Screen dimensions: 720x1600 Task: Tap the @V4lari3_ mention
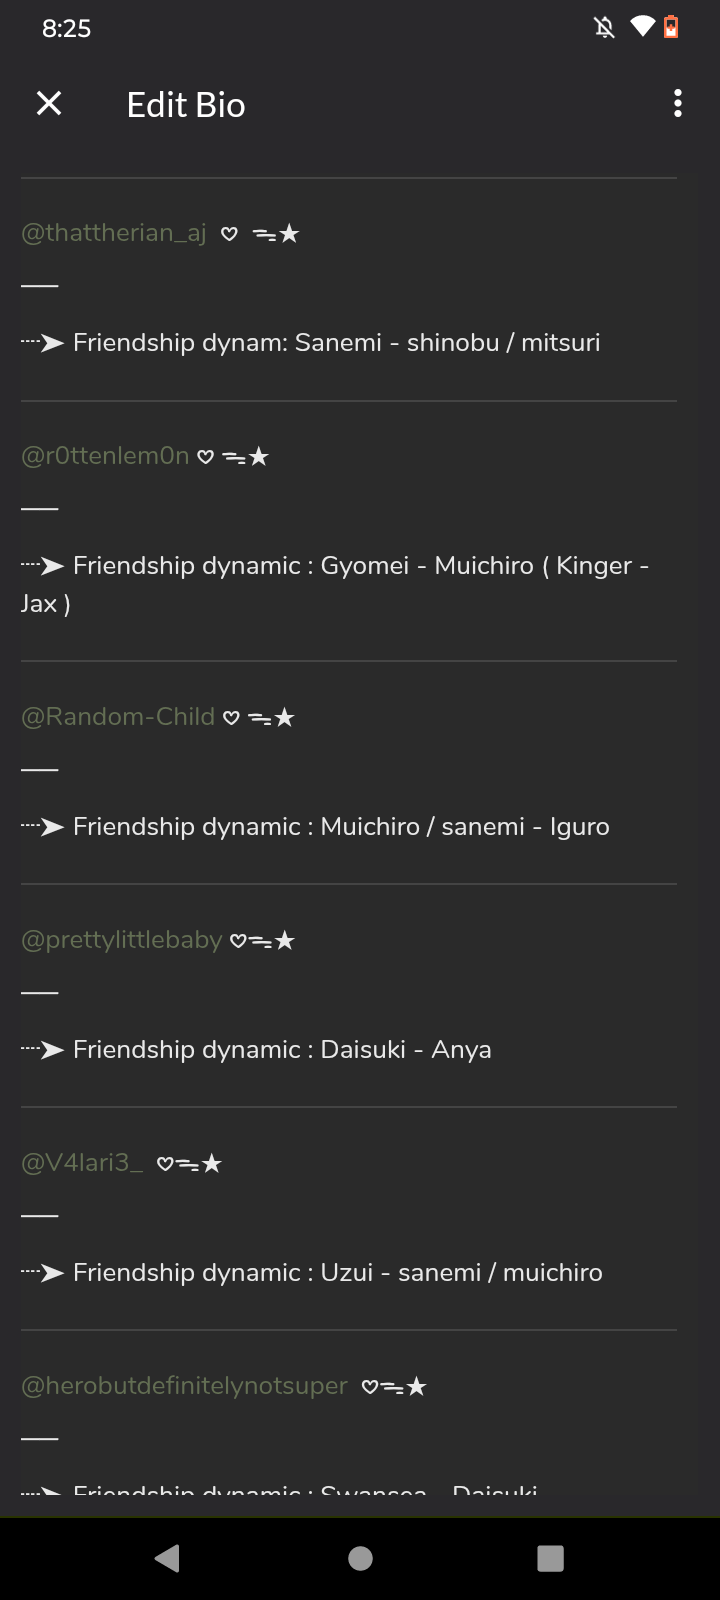click(82, 1163)
